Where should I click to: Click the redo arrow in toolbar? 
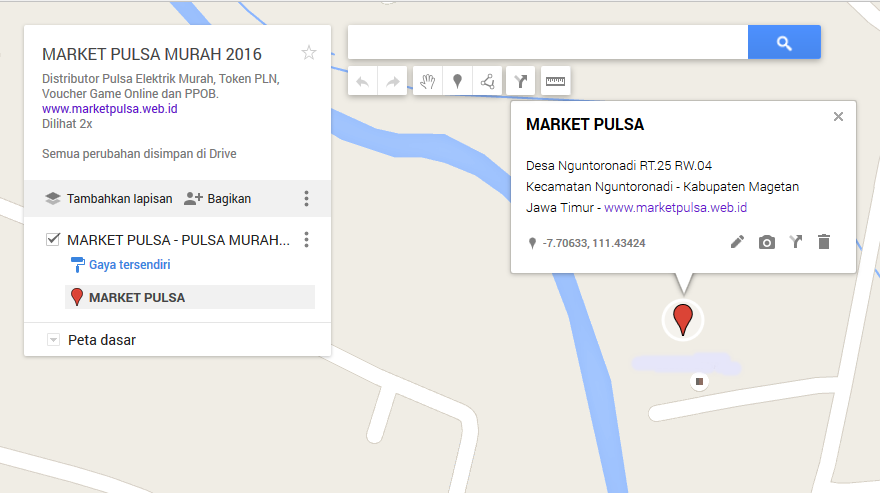point(392,82)
